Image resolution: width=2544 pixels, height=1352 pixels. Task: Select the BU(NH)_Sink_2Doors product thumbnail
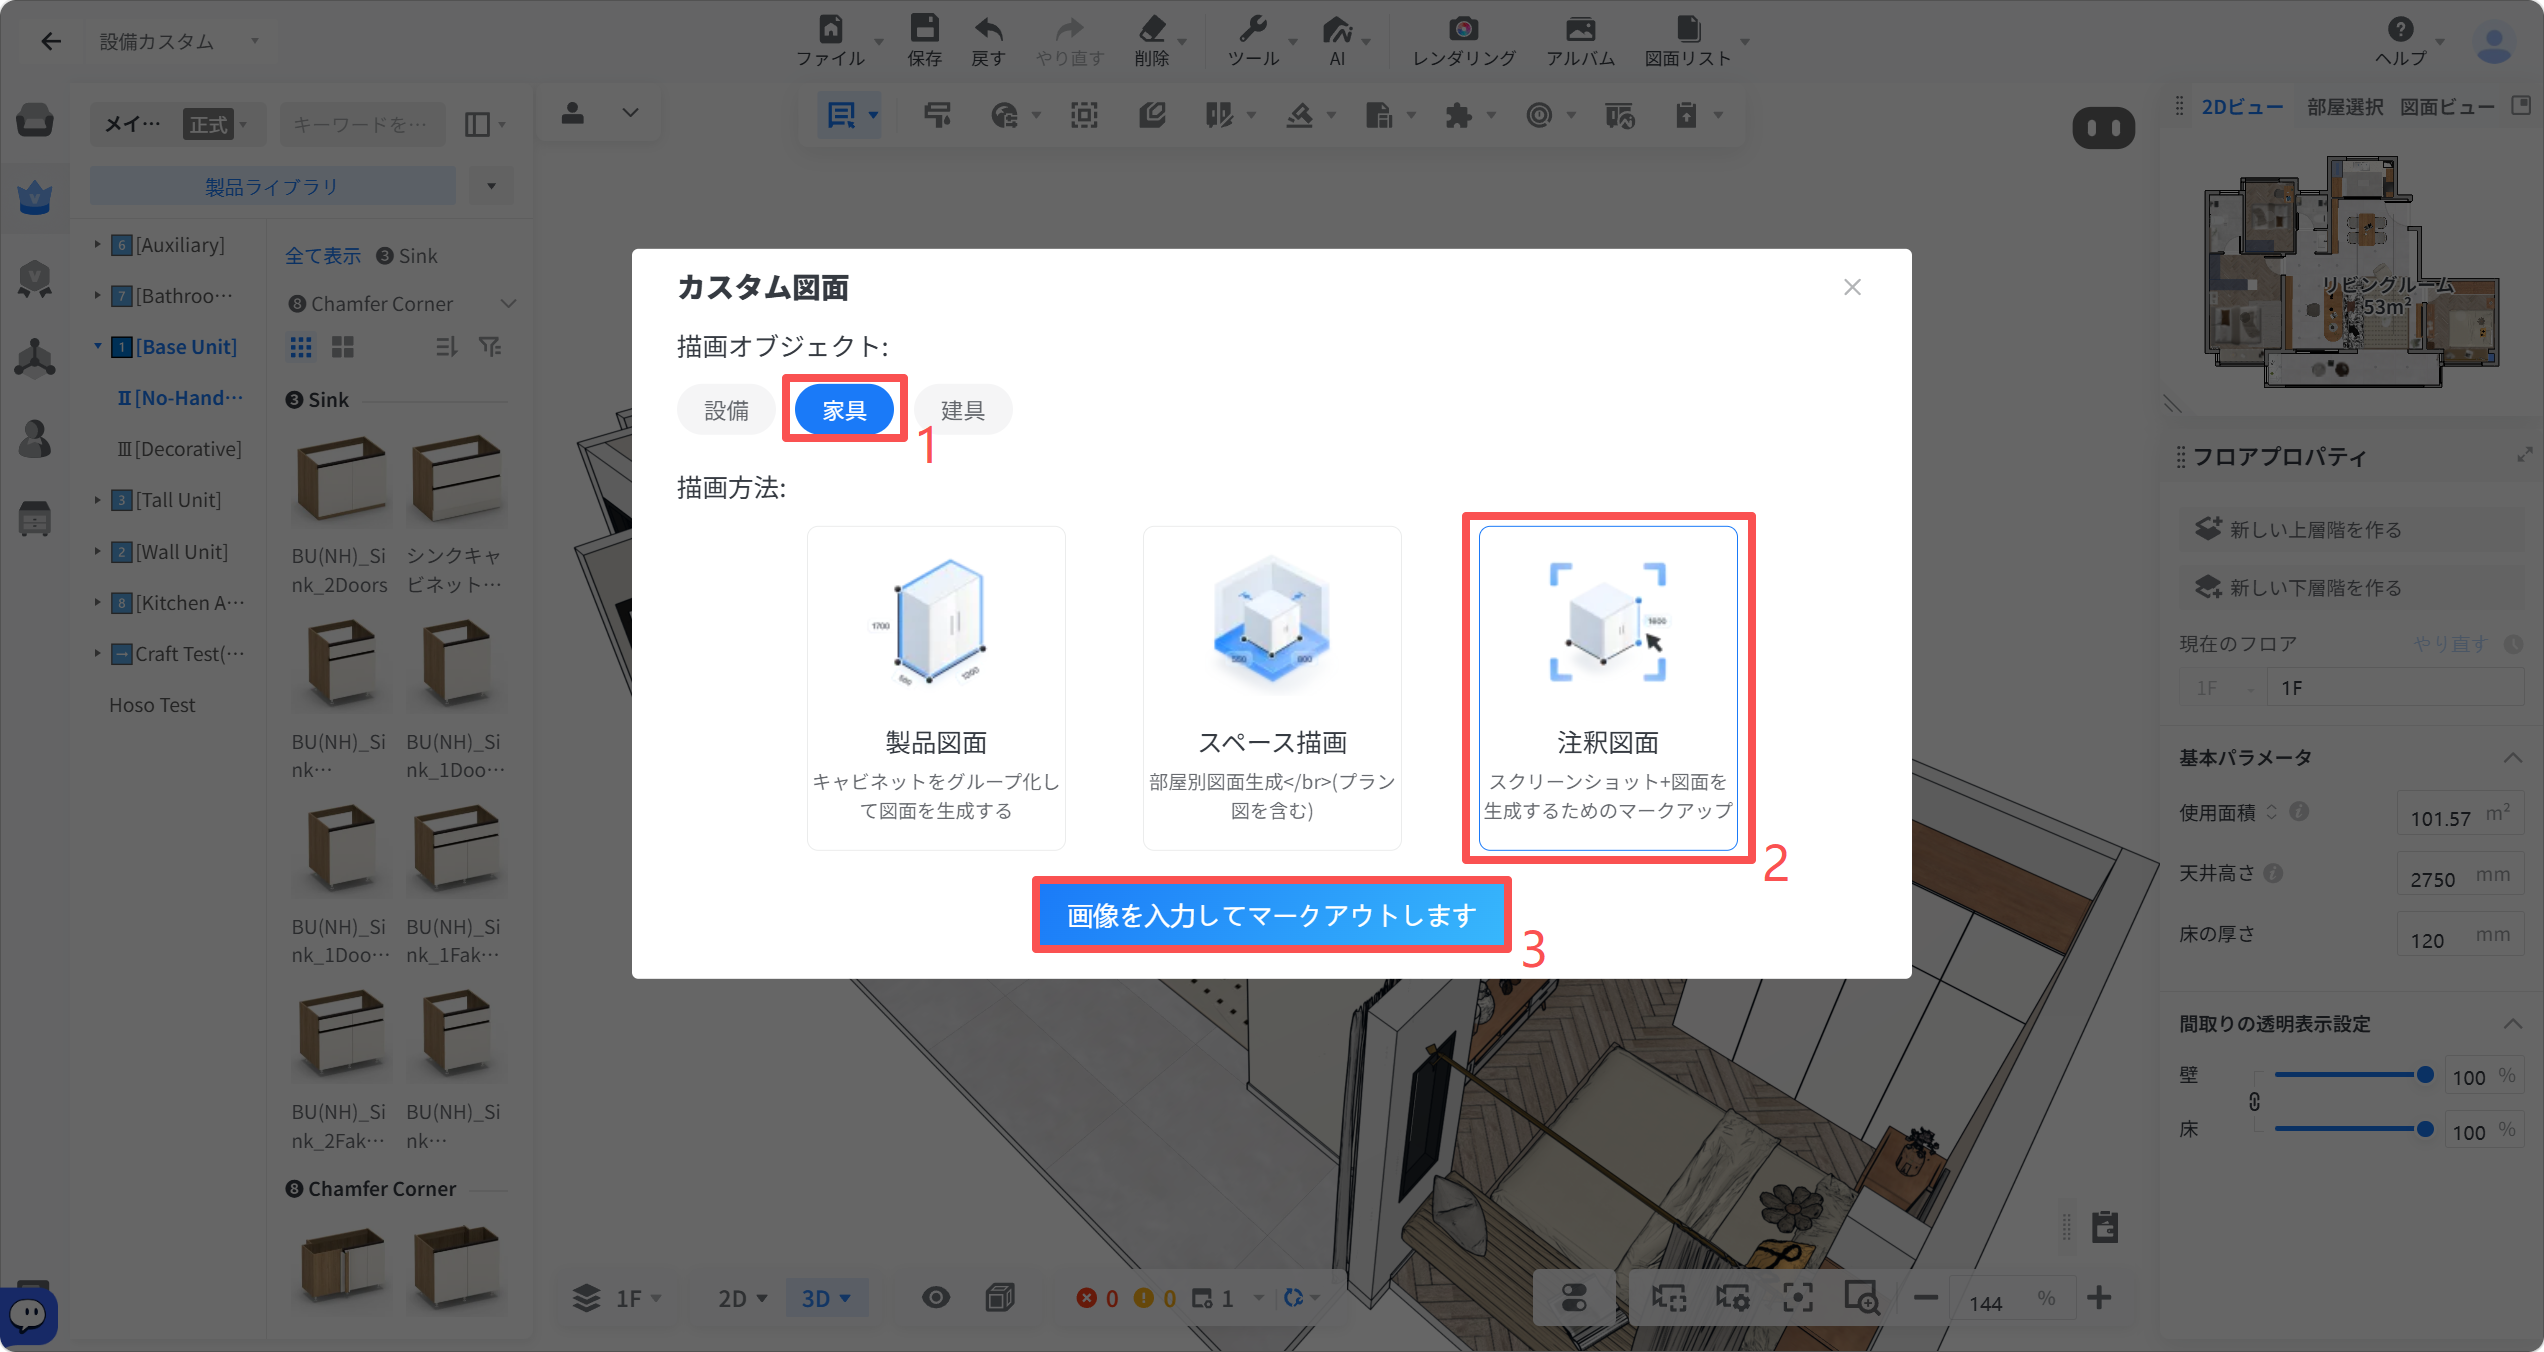click(x=340, y=481)
